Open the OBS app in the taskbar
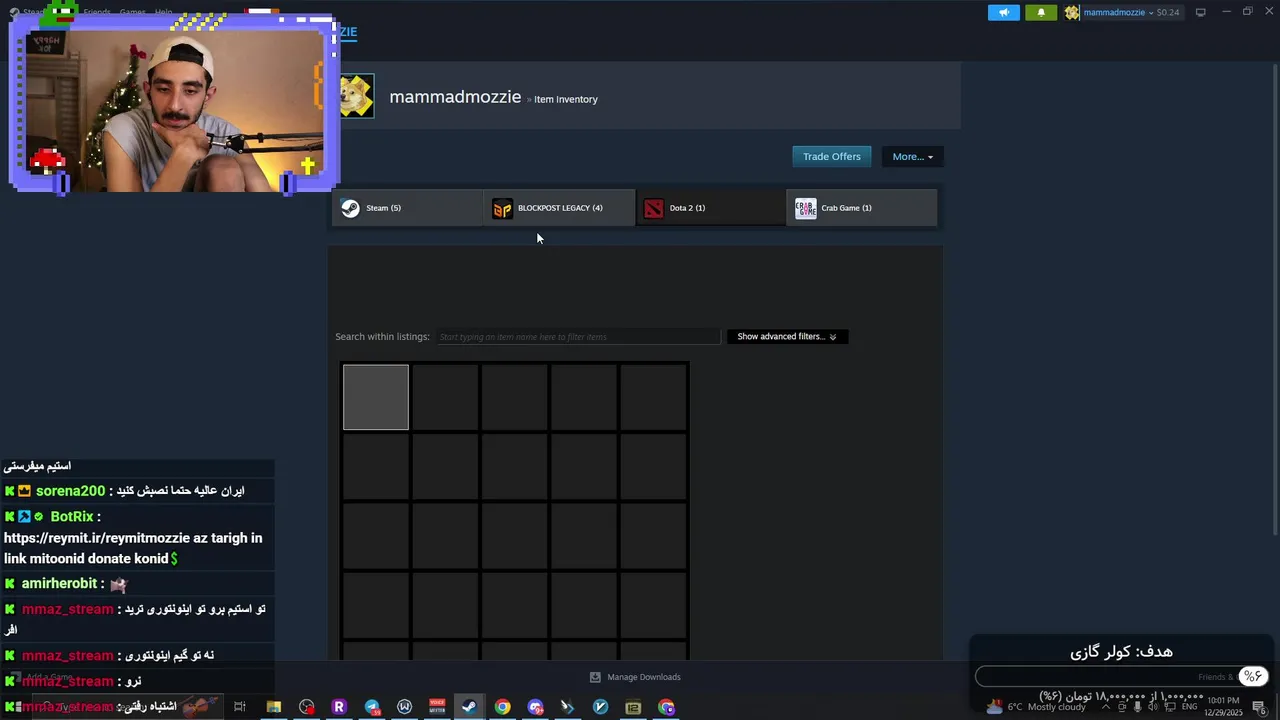 (x=306, y=707)
